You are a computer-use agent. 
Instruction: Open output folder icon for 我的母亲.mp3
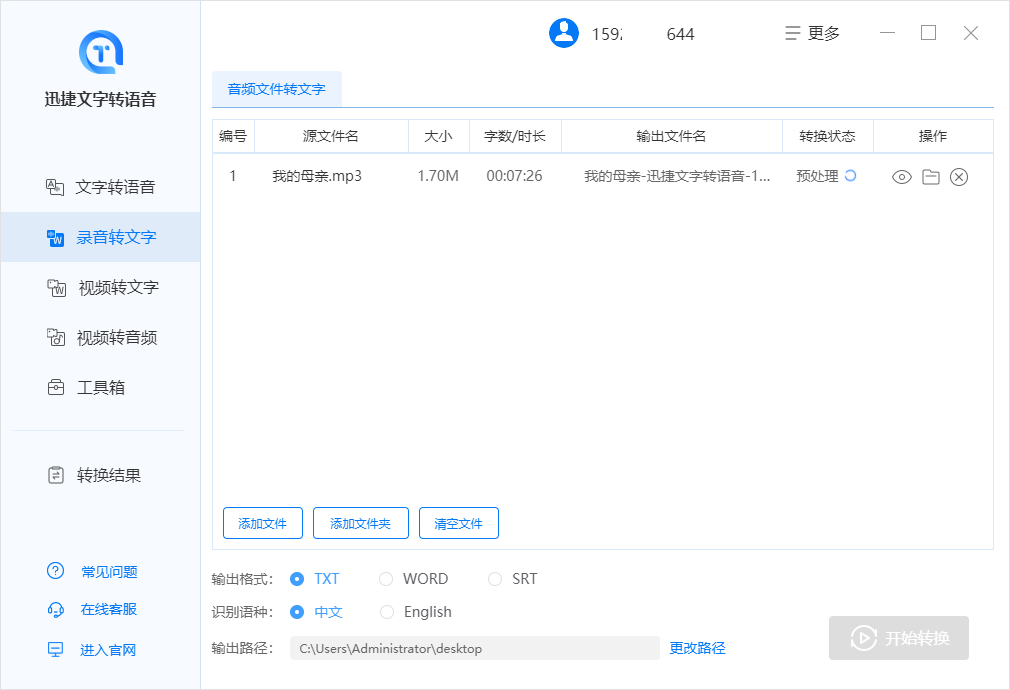click(x=930, y=177)
